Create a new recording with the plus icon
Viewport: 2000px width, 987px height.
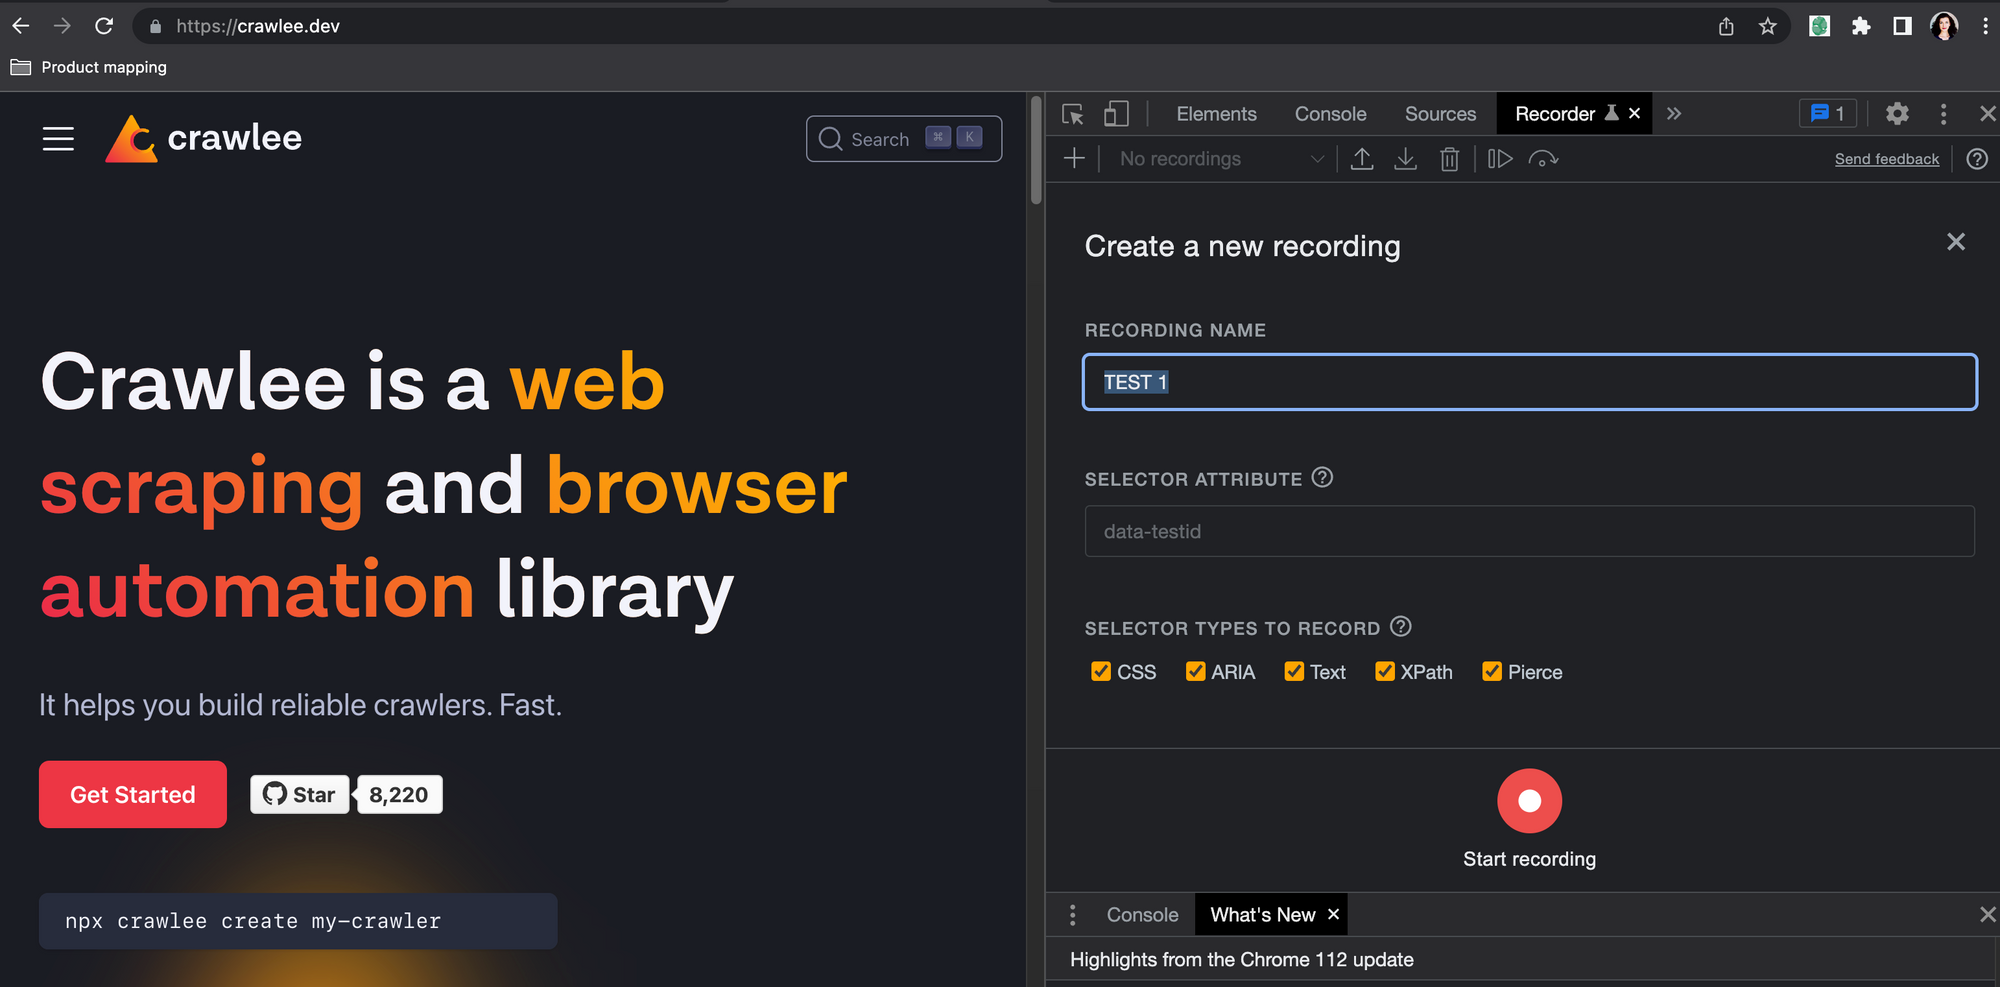[x=1074, y=158]
